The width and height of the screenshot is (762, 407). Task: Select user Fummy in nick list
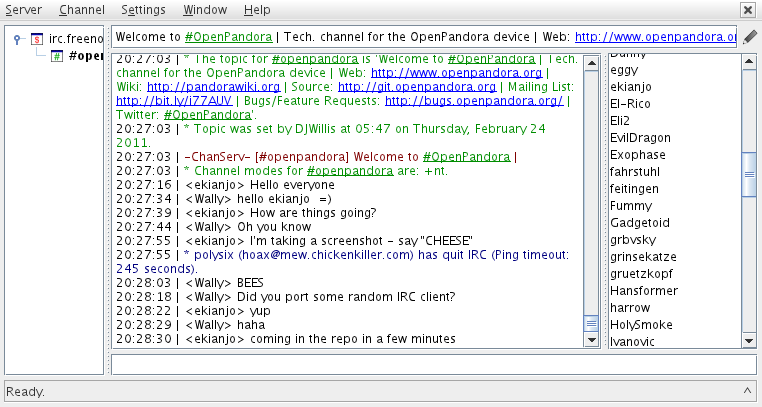631,206
